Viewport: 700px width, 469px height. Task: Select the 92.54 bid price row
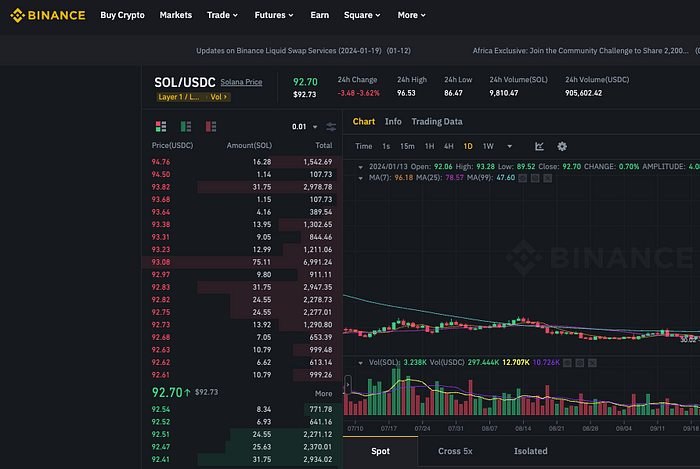click(242, 409)
